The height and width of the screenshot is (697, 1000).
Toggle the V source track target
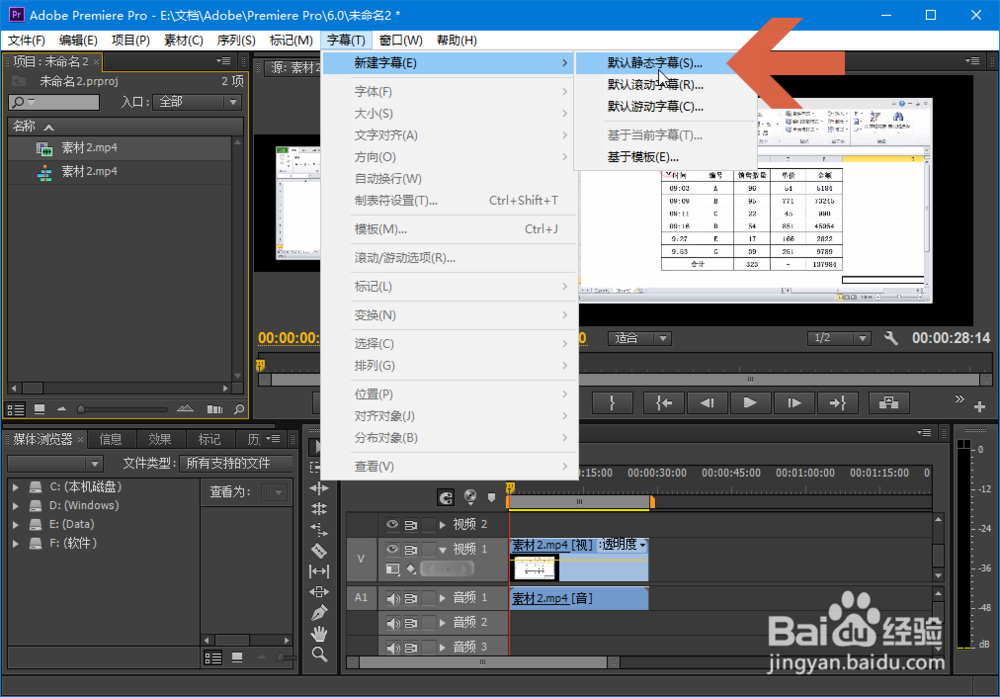click(362, 559)
